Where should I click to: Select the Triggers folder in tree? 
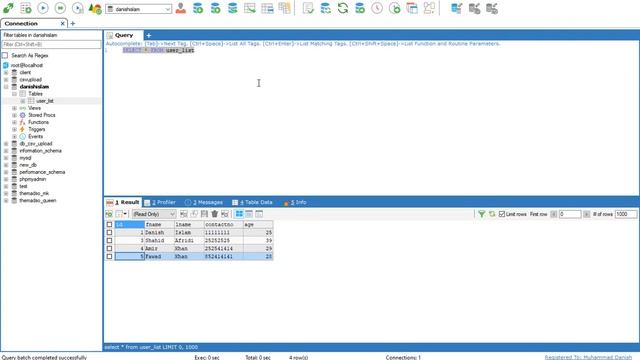tap(37, 129)
